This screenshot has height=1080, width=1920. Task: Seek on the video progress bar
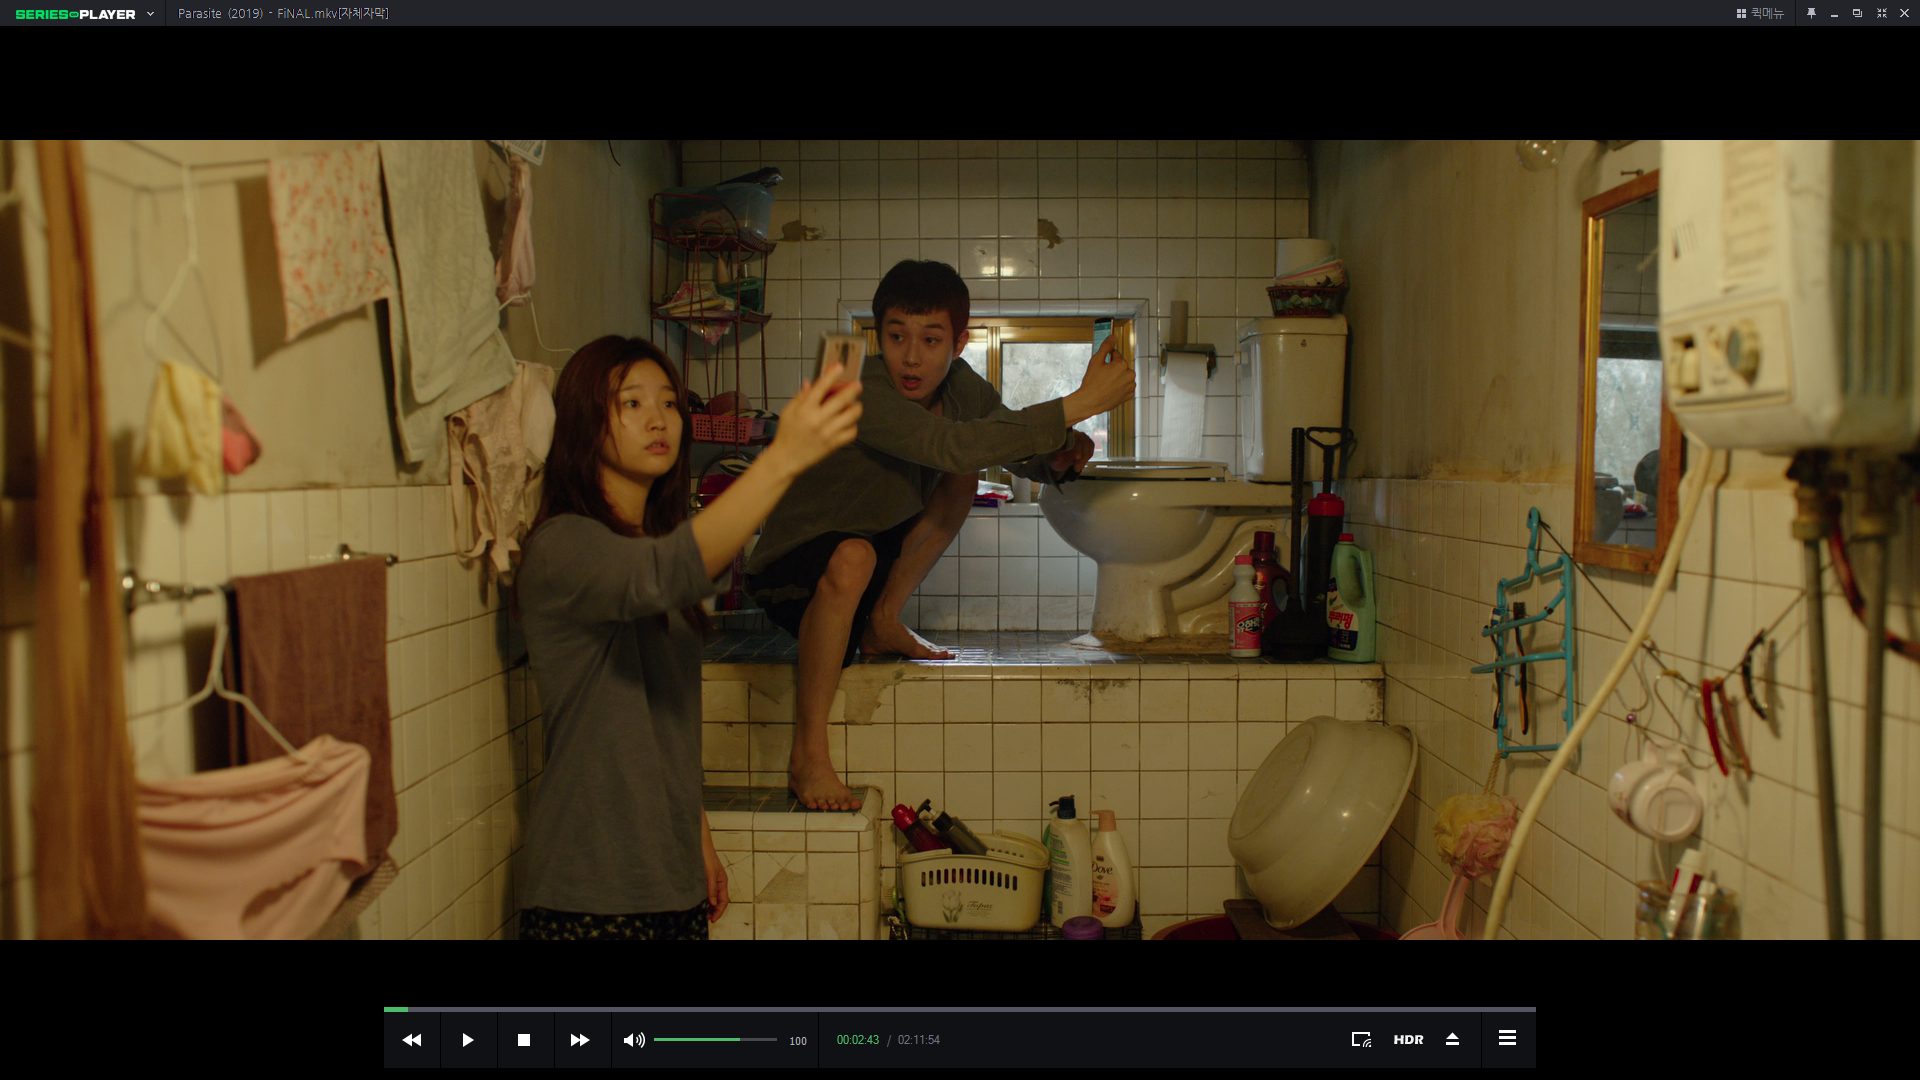coord(960,1009)
